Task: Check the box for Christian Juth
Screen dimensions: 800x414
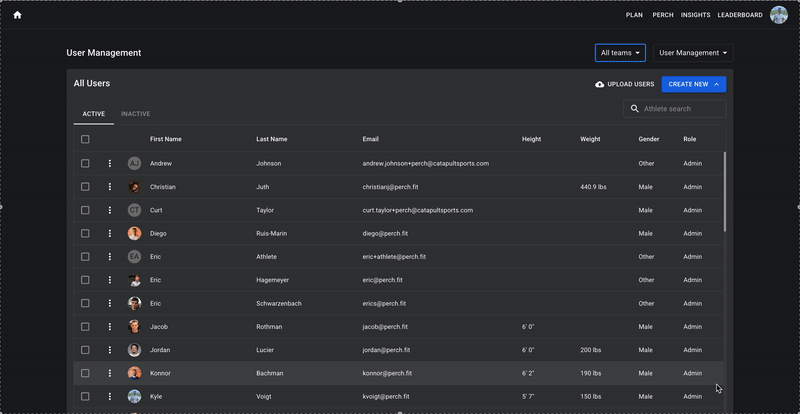Action: [85, 187]
